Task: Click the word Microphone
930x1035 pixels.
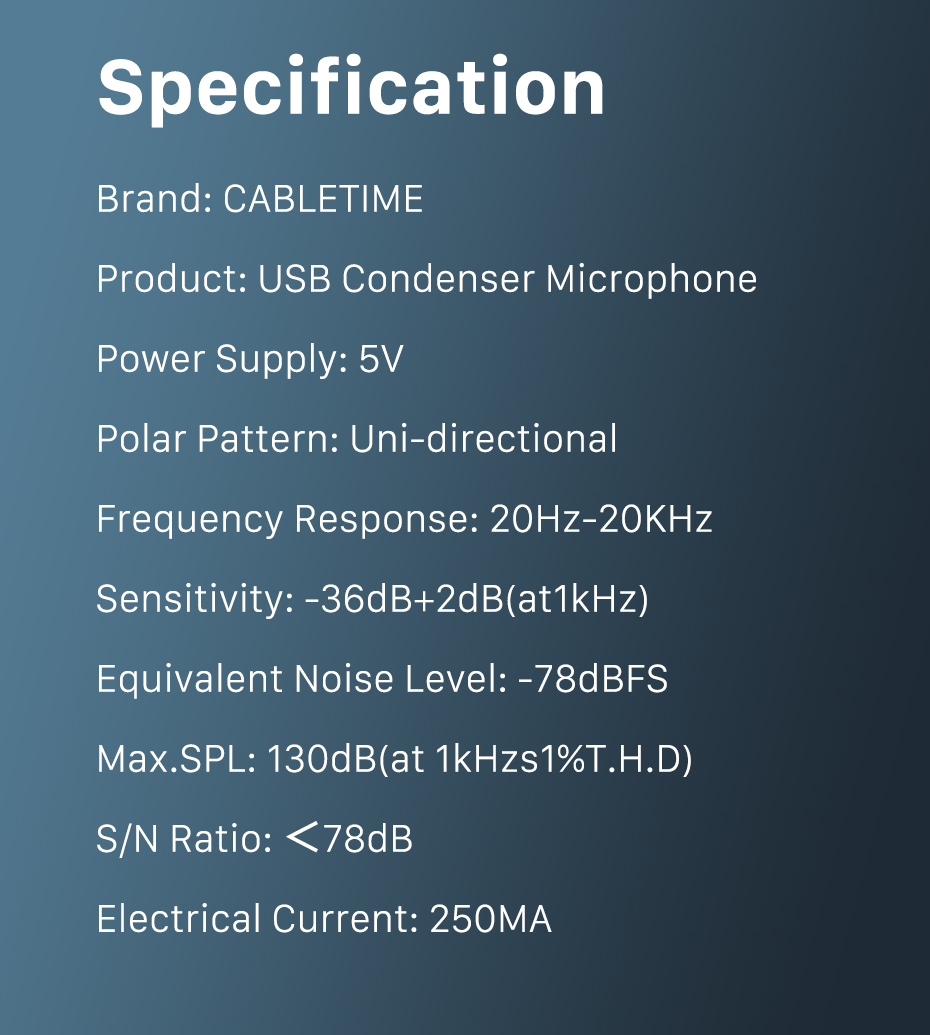Action: pyautogui.click(x=651, y=279)
